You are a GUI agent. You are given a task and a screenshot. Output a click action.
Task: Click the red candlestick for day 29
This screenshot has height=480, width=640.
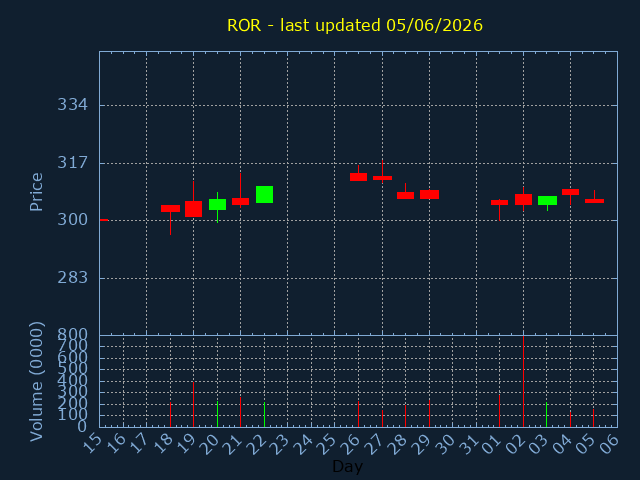point(429,194)
